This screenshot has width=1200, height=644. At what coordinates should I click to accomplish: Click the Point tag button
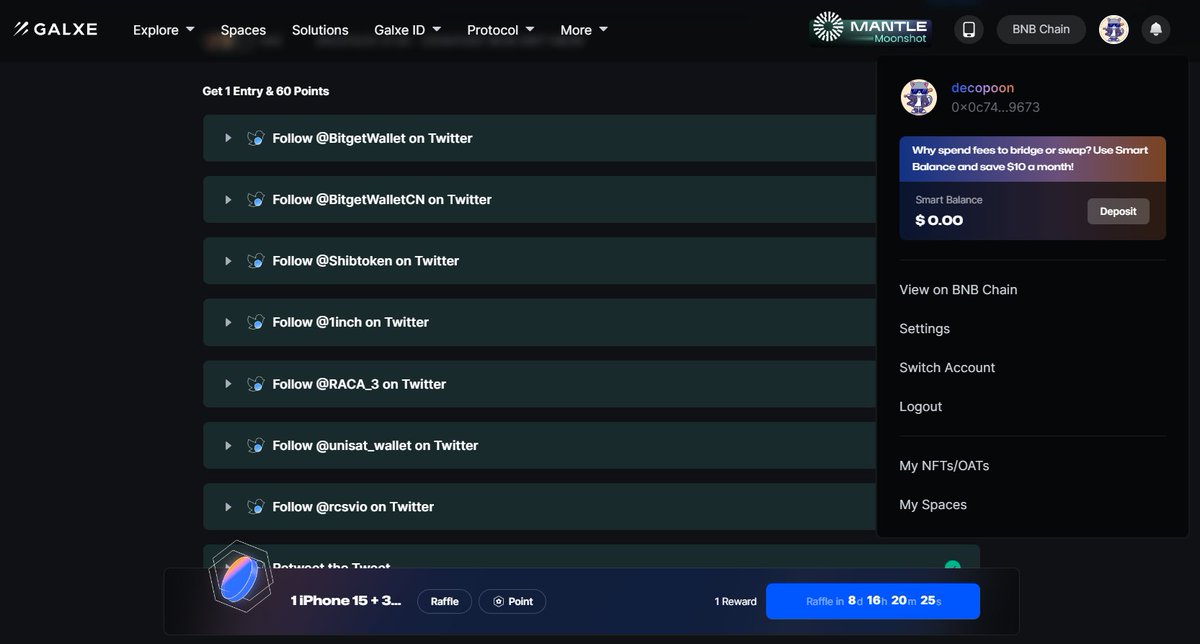tap(512, 602)
